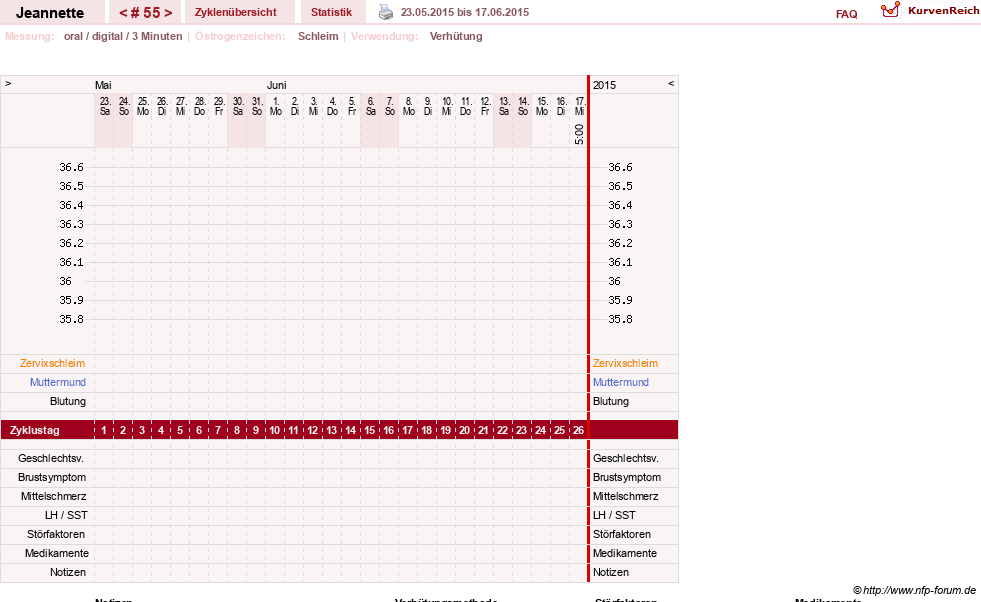Click the '>' expander above the chart

[8, 83]
